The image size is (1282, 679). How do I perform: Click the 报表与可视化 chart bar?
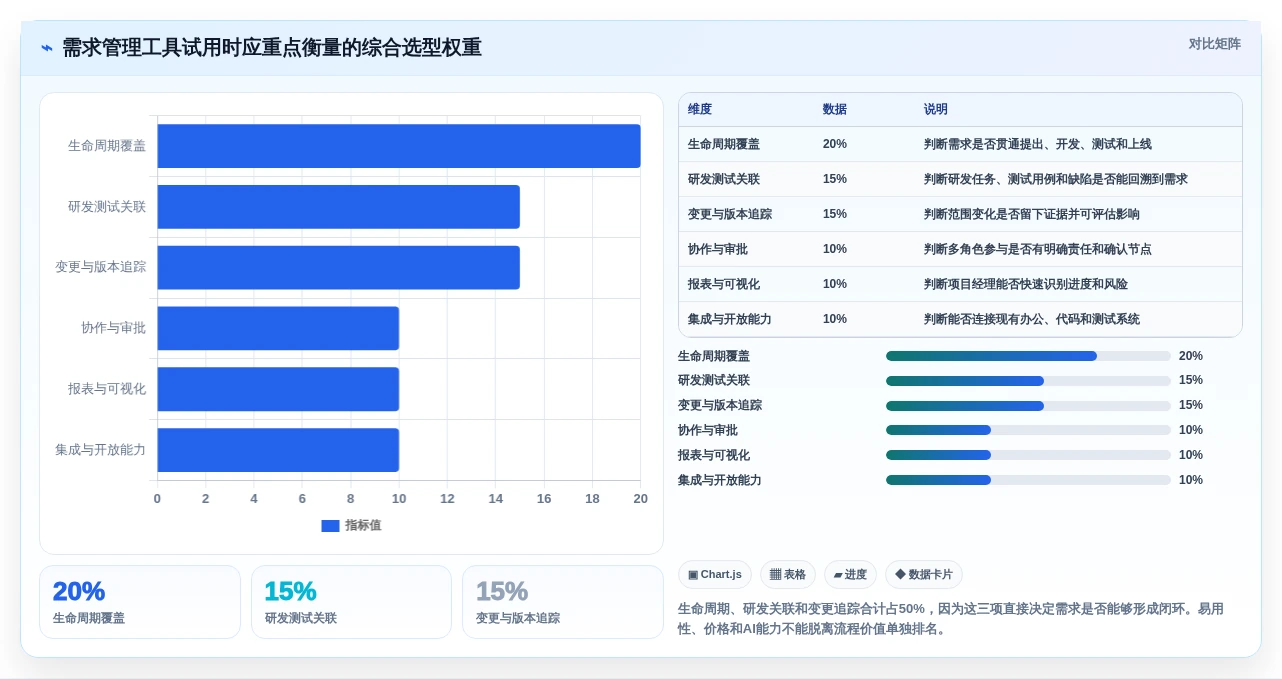click(x=278, y=389)
